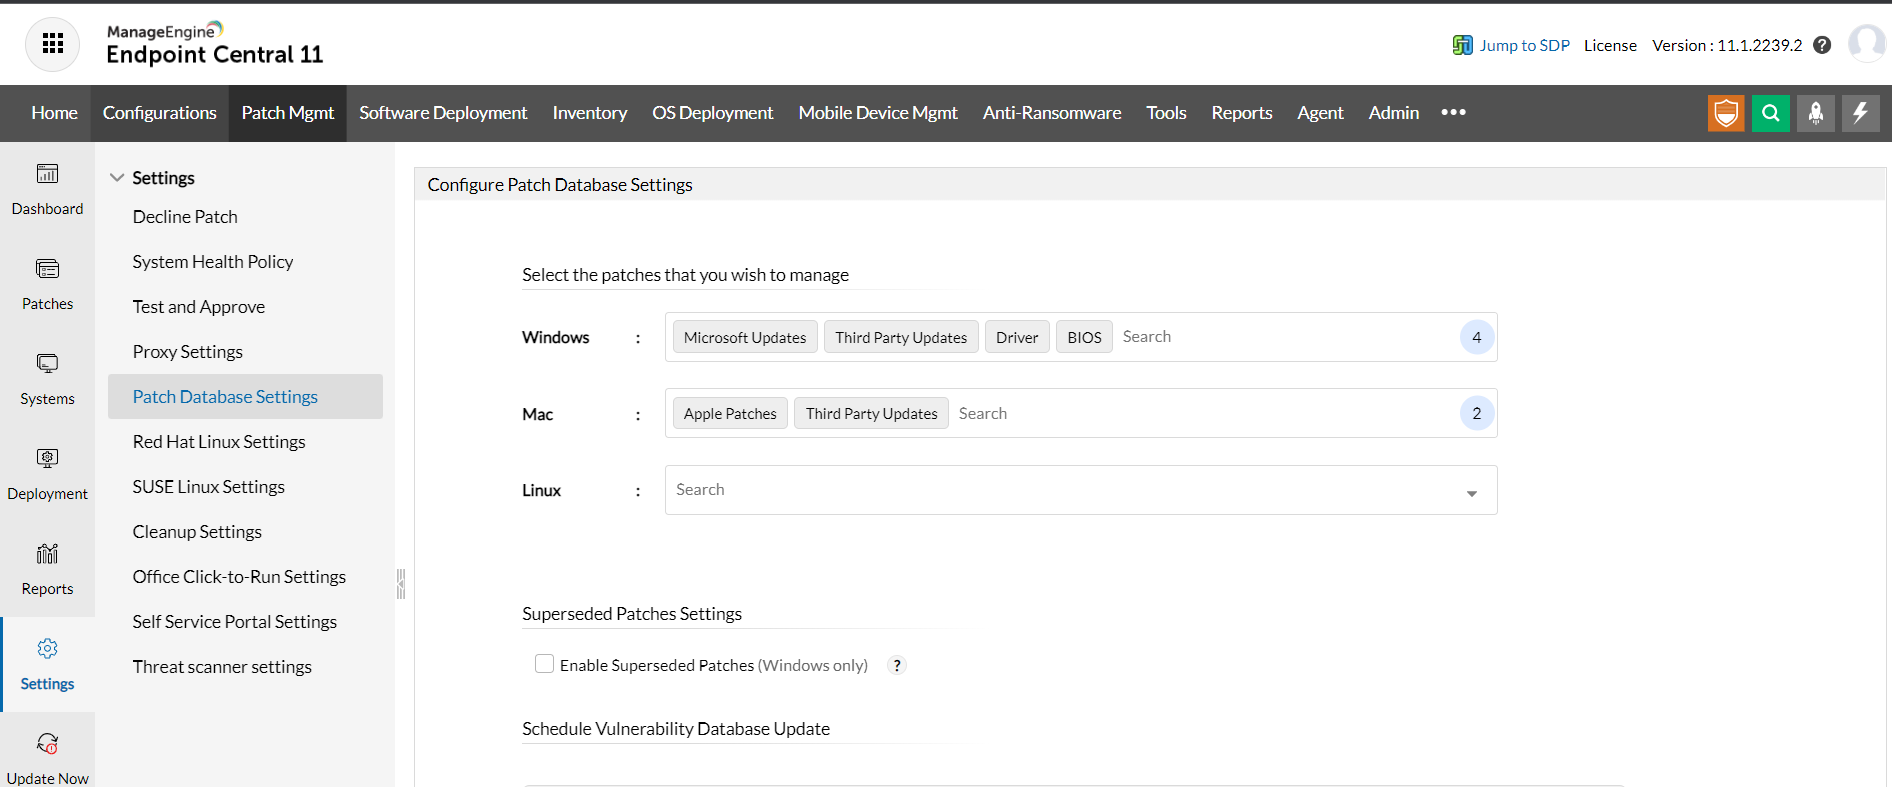
Task: Switch to the Software Deployment tab
Action: tap(443, 113)
